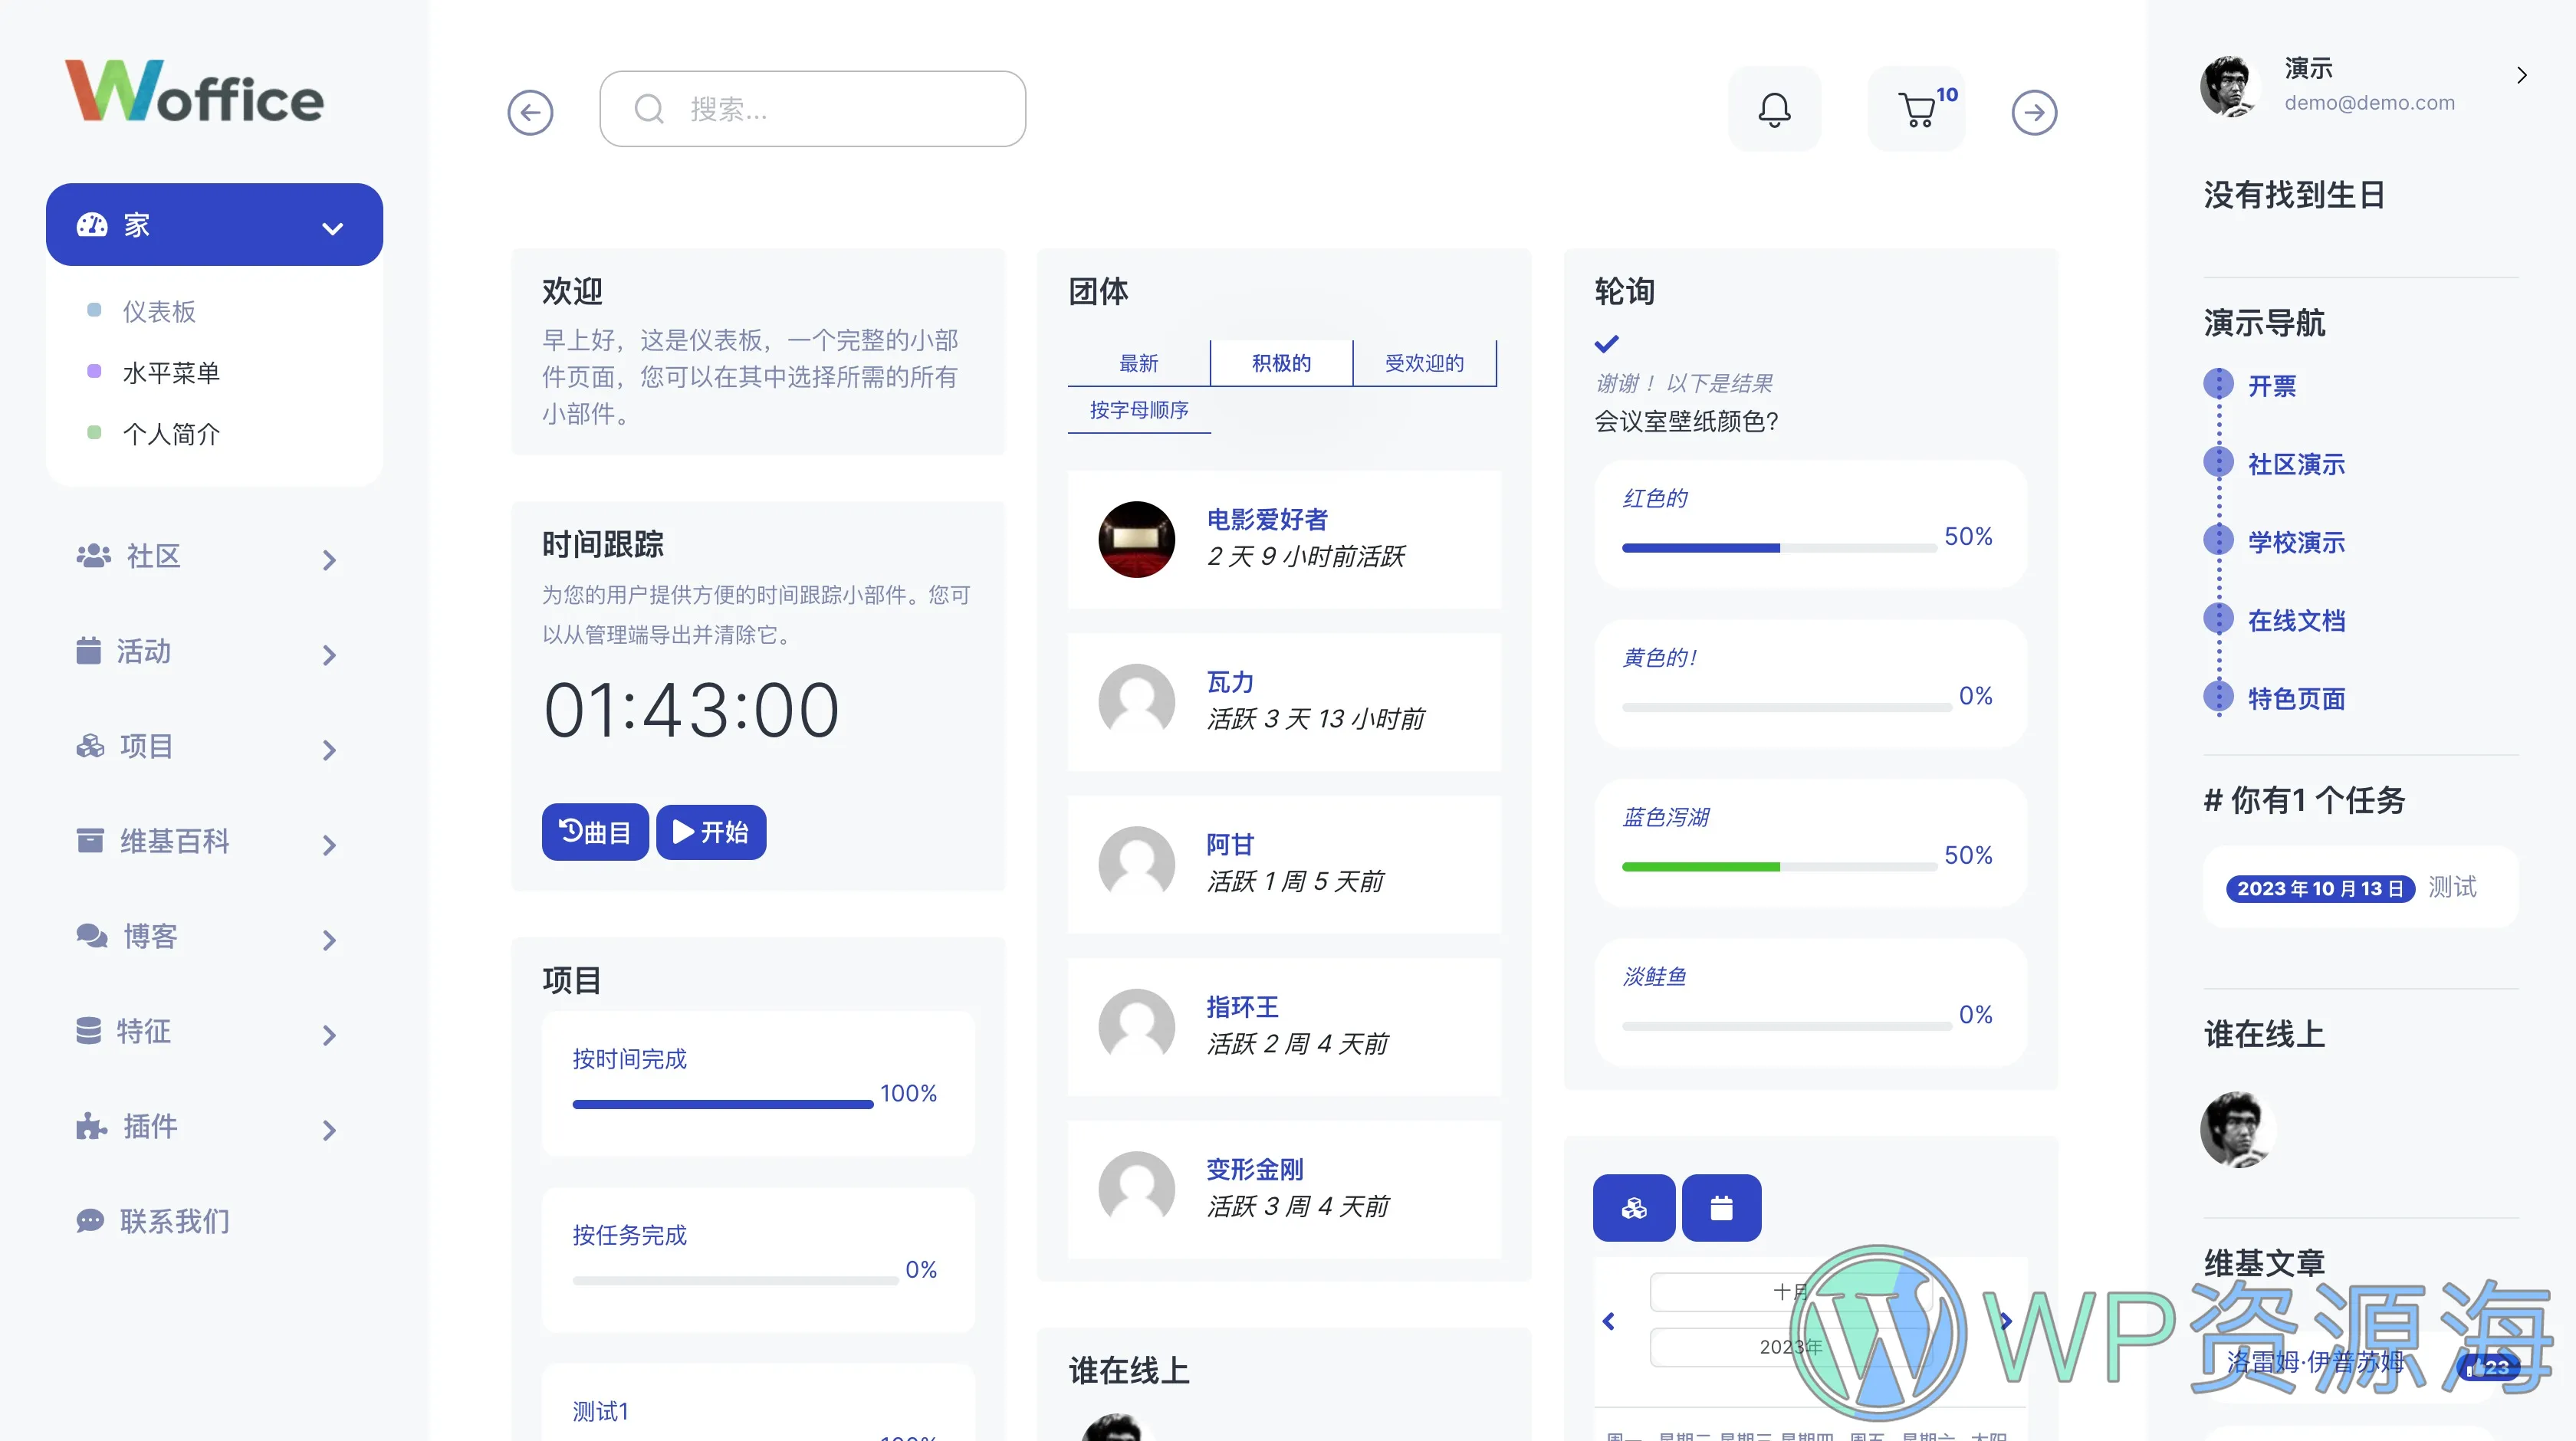Switch to the 受欢迎的 groups tab
The height and width of the screenshot is (1441, 2576).
1424,363
